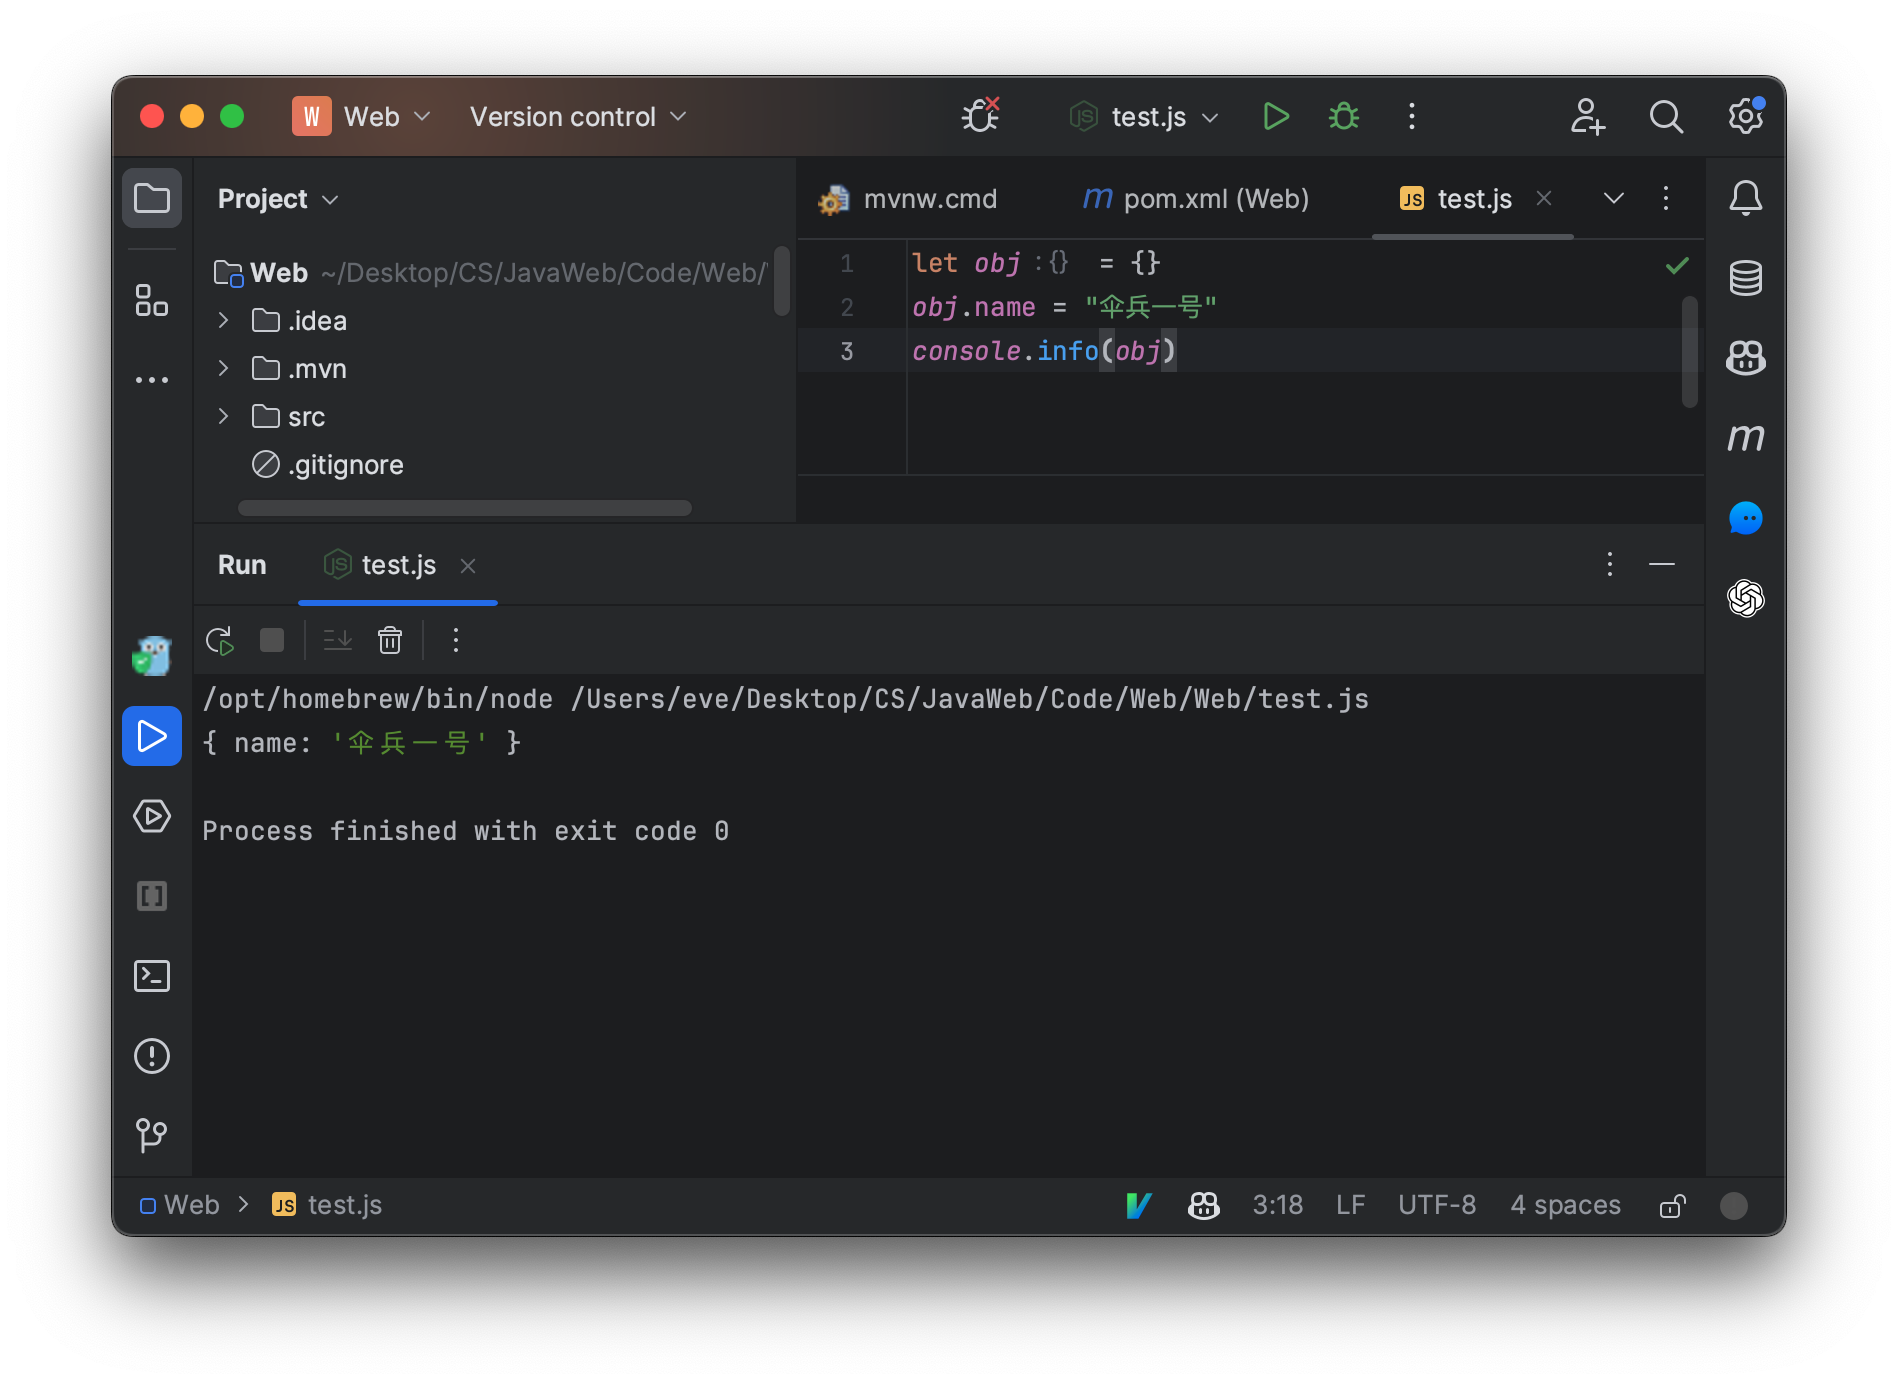1898x1384 pixels.
Task: Toggle file read-only lock in status bar
Action: pos(1672,1205)
